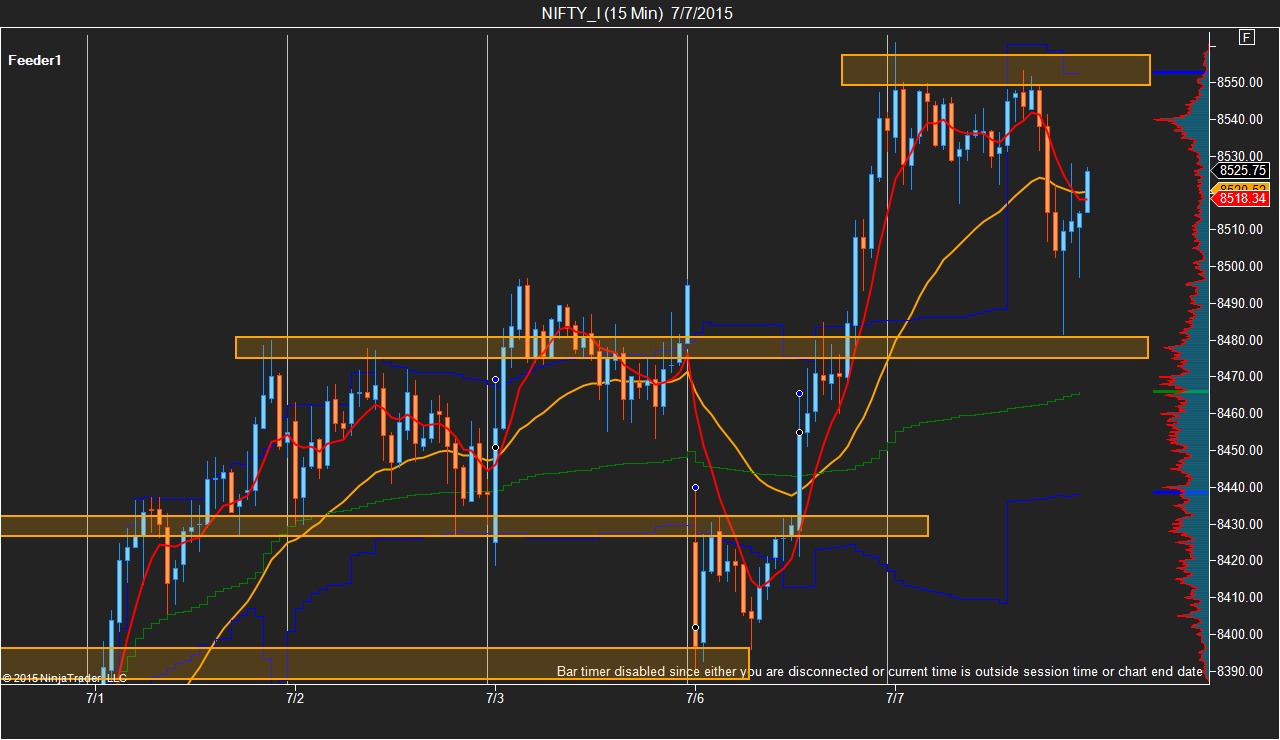The image size is (1280, 740).
Task: Click the 7/1 date label
Action: point(95,698)
